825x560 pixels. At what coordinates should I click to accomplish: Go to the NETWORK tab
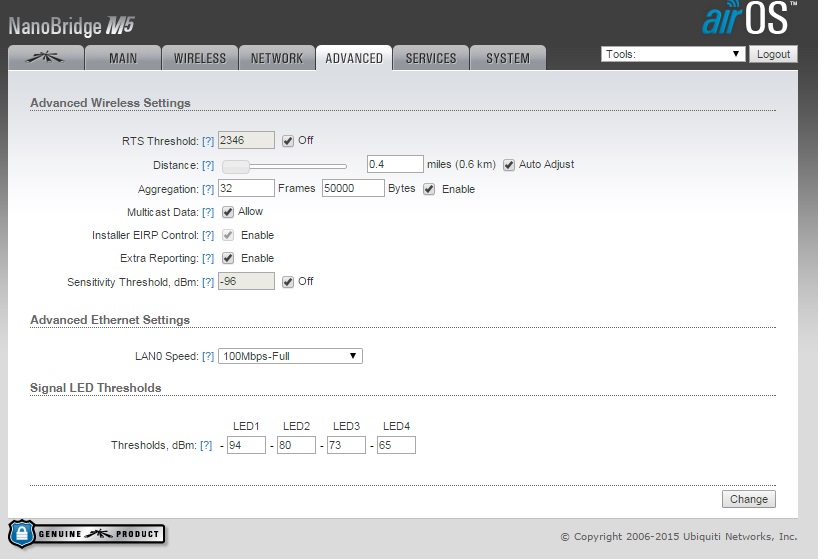[277, 58]
